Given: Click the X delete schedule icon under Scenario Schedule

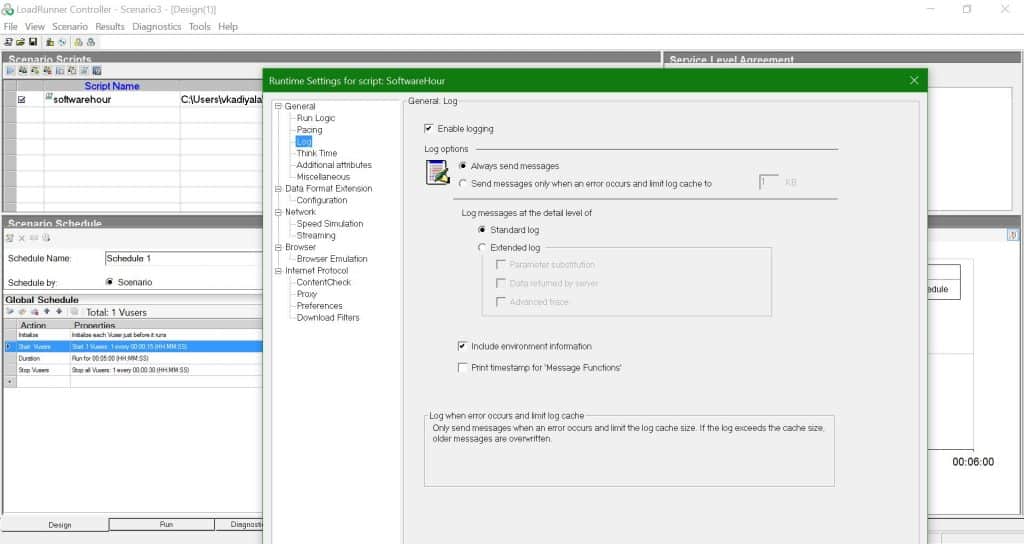Looking at the screenshot, I should pos(22,238).
